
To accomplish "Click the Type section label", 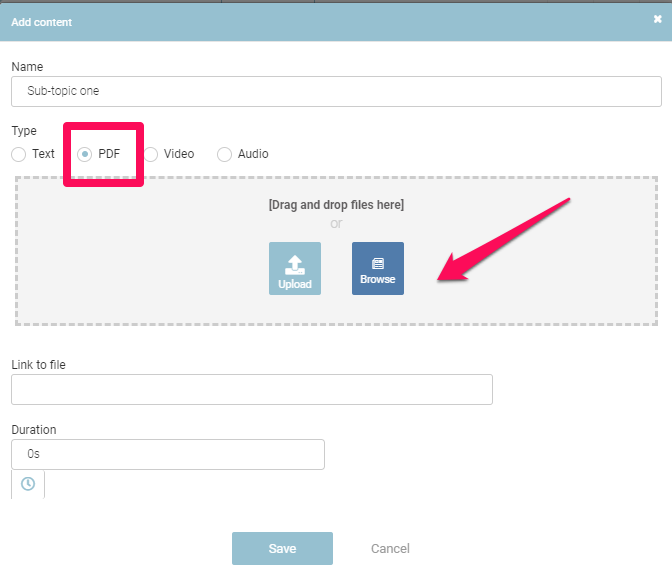I will tap(24, 131).
